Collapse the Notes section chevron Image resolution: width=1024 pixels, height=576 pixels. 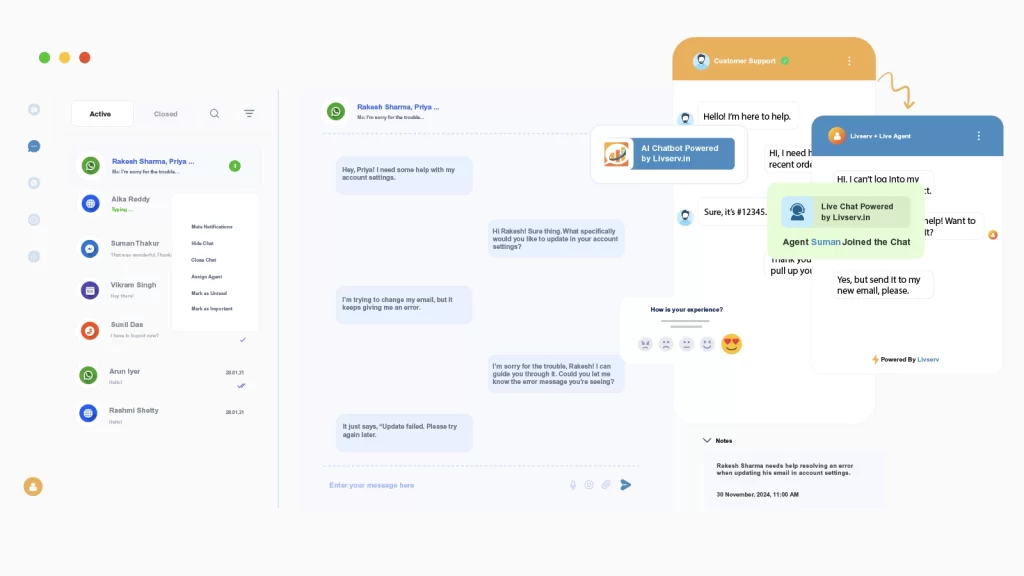point(707,440)
